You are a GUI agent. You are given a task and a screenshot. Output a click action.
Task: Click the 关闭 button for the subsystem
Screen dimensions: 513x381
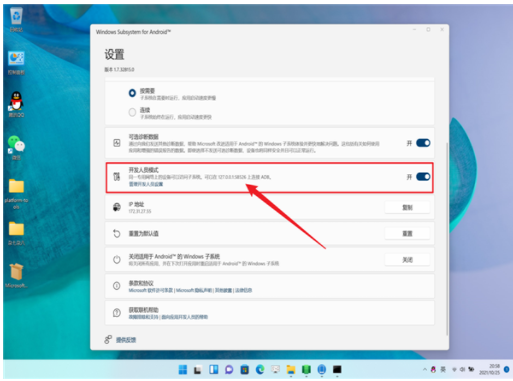[x=407, y=260]
